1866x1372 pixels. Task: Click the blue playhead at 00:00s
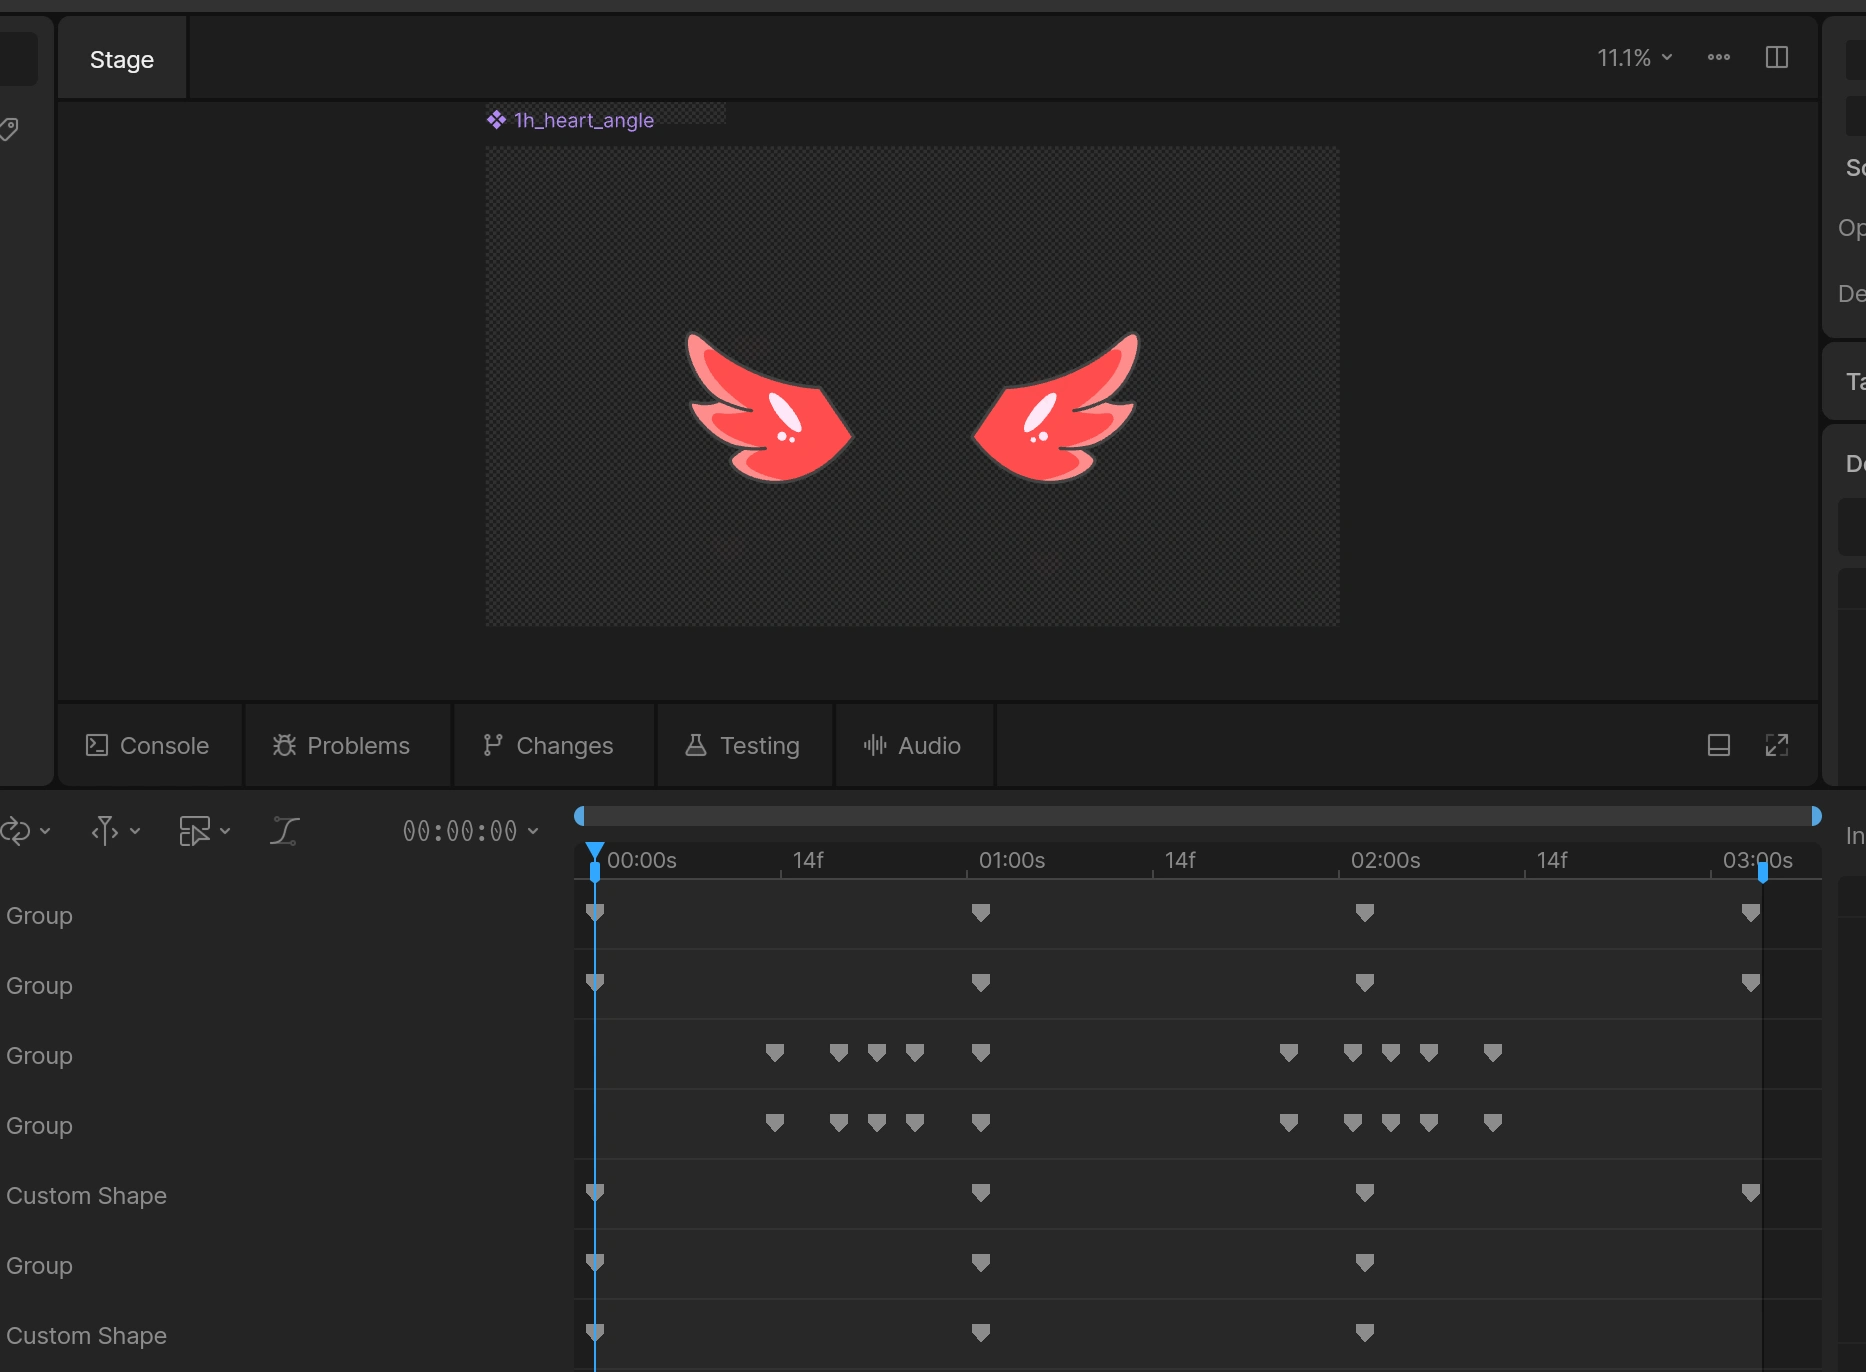tap(595, 860)
